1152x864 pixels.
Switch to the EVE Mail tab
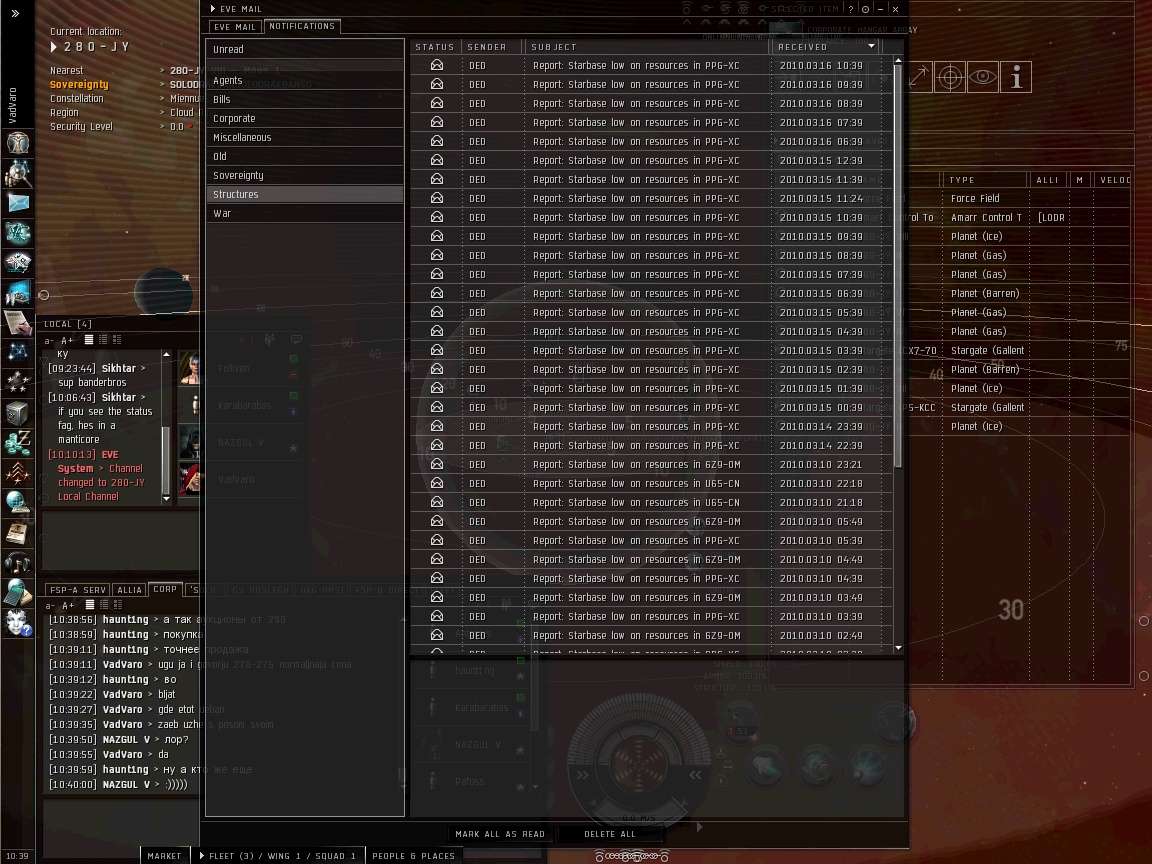(235, 26)
